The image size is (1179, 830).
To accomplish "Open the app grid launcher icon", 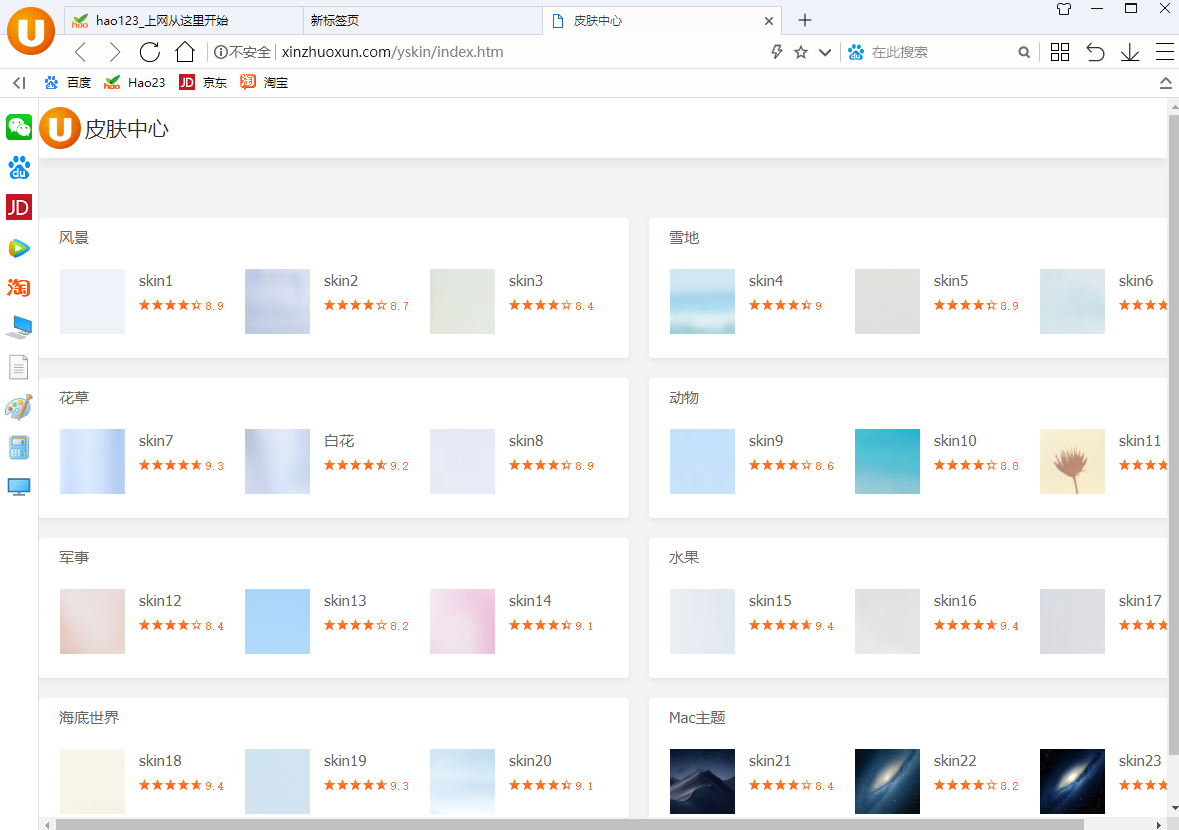I will [1059, 51].
